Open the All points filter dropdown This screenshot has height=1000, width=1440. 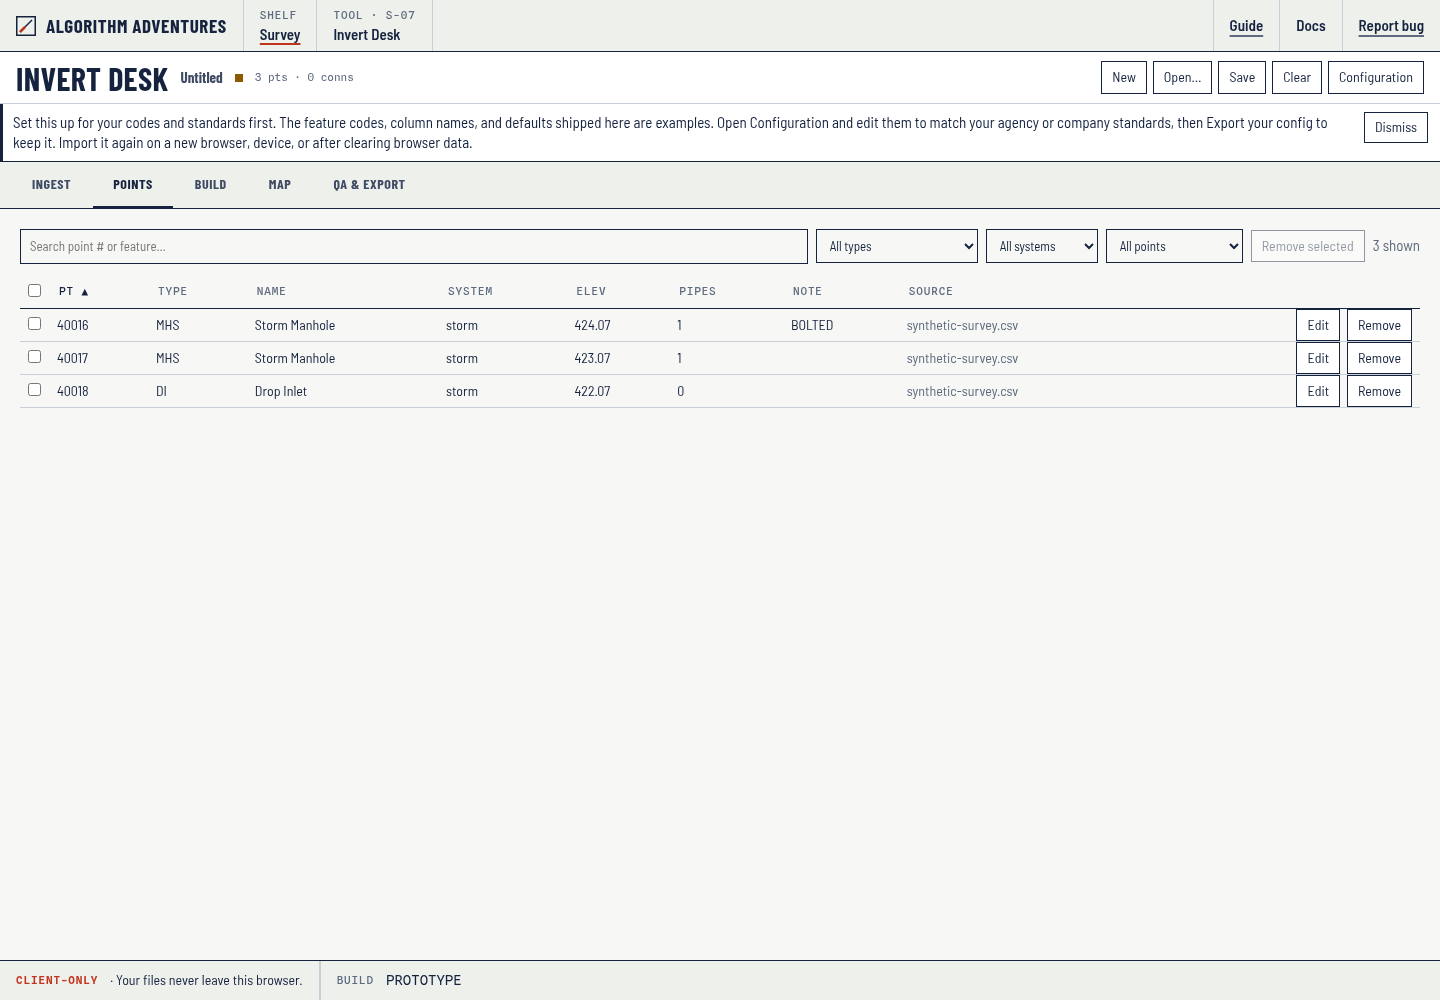tap(1174, 246)
